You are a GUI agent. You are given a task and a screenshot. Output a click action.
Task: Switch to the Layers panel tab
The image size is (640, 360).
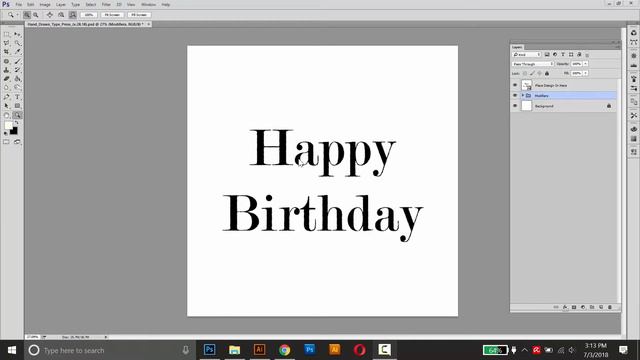[517, 47]
